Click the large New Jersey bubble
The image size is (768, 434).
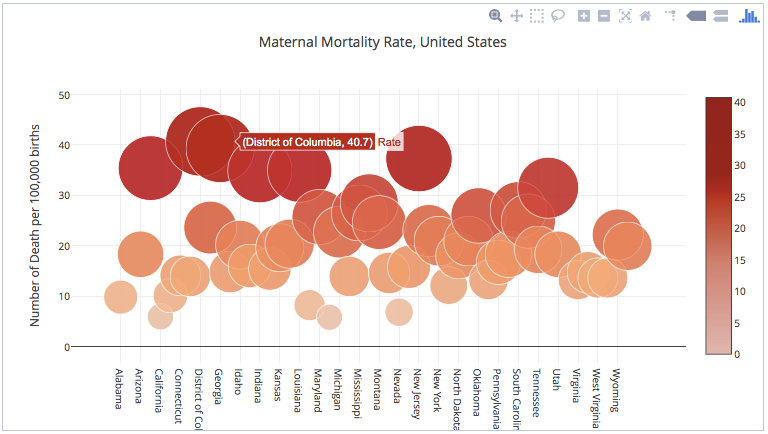pos(419,158)
